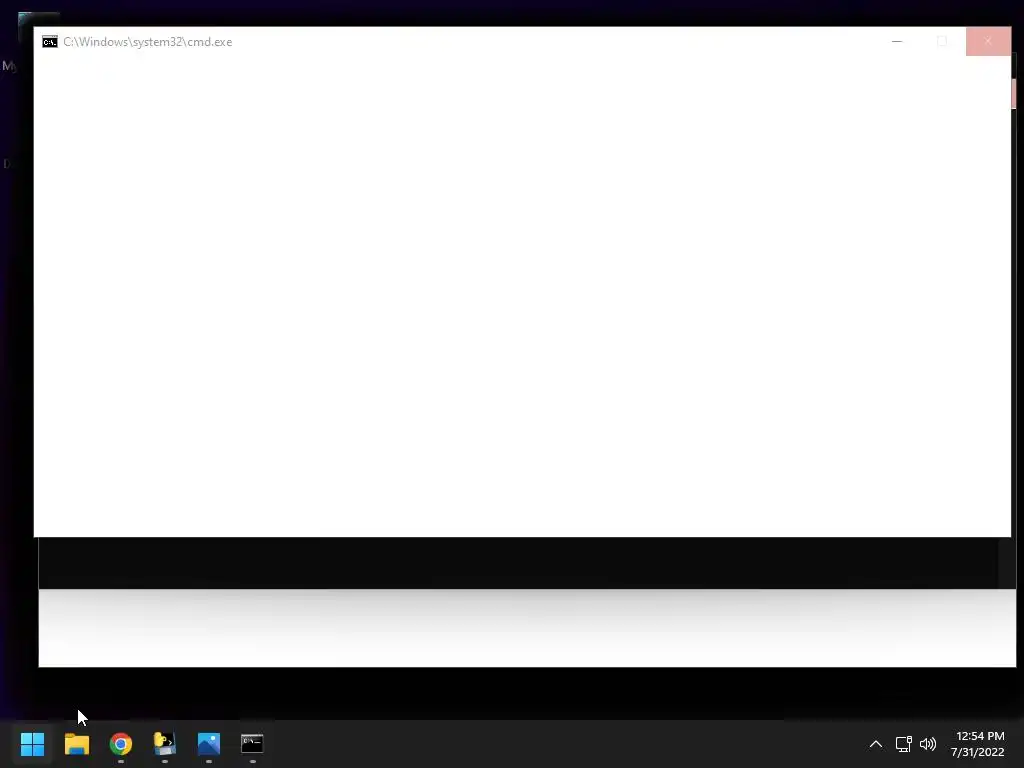
Task: Switch to the cmd.exe taskbar icon
Action: (252, 744)
